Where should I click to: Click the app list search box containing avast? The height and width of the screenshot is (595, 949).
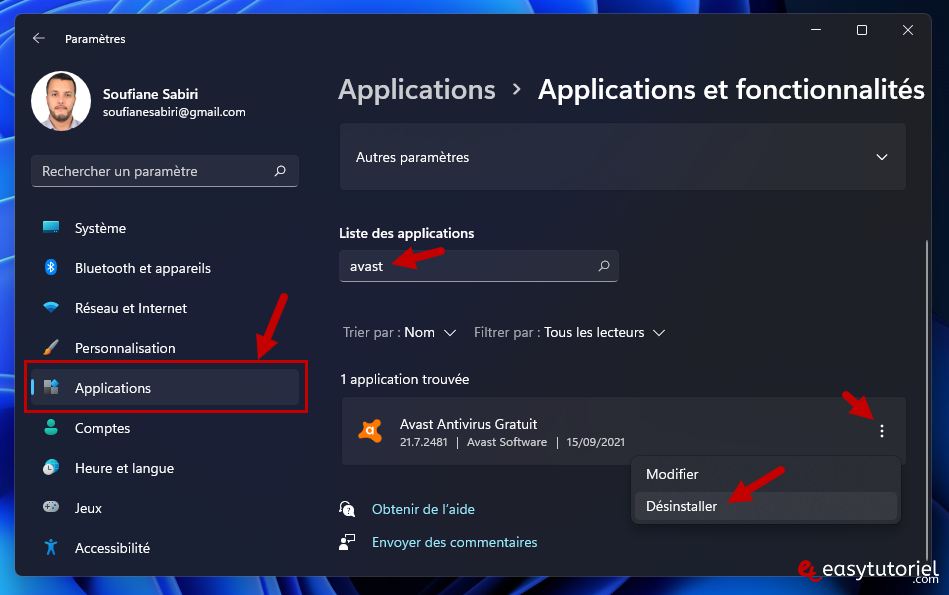(479, 266)
